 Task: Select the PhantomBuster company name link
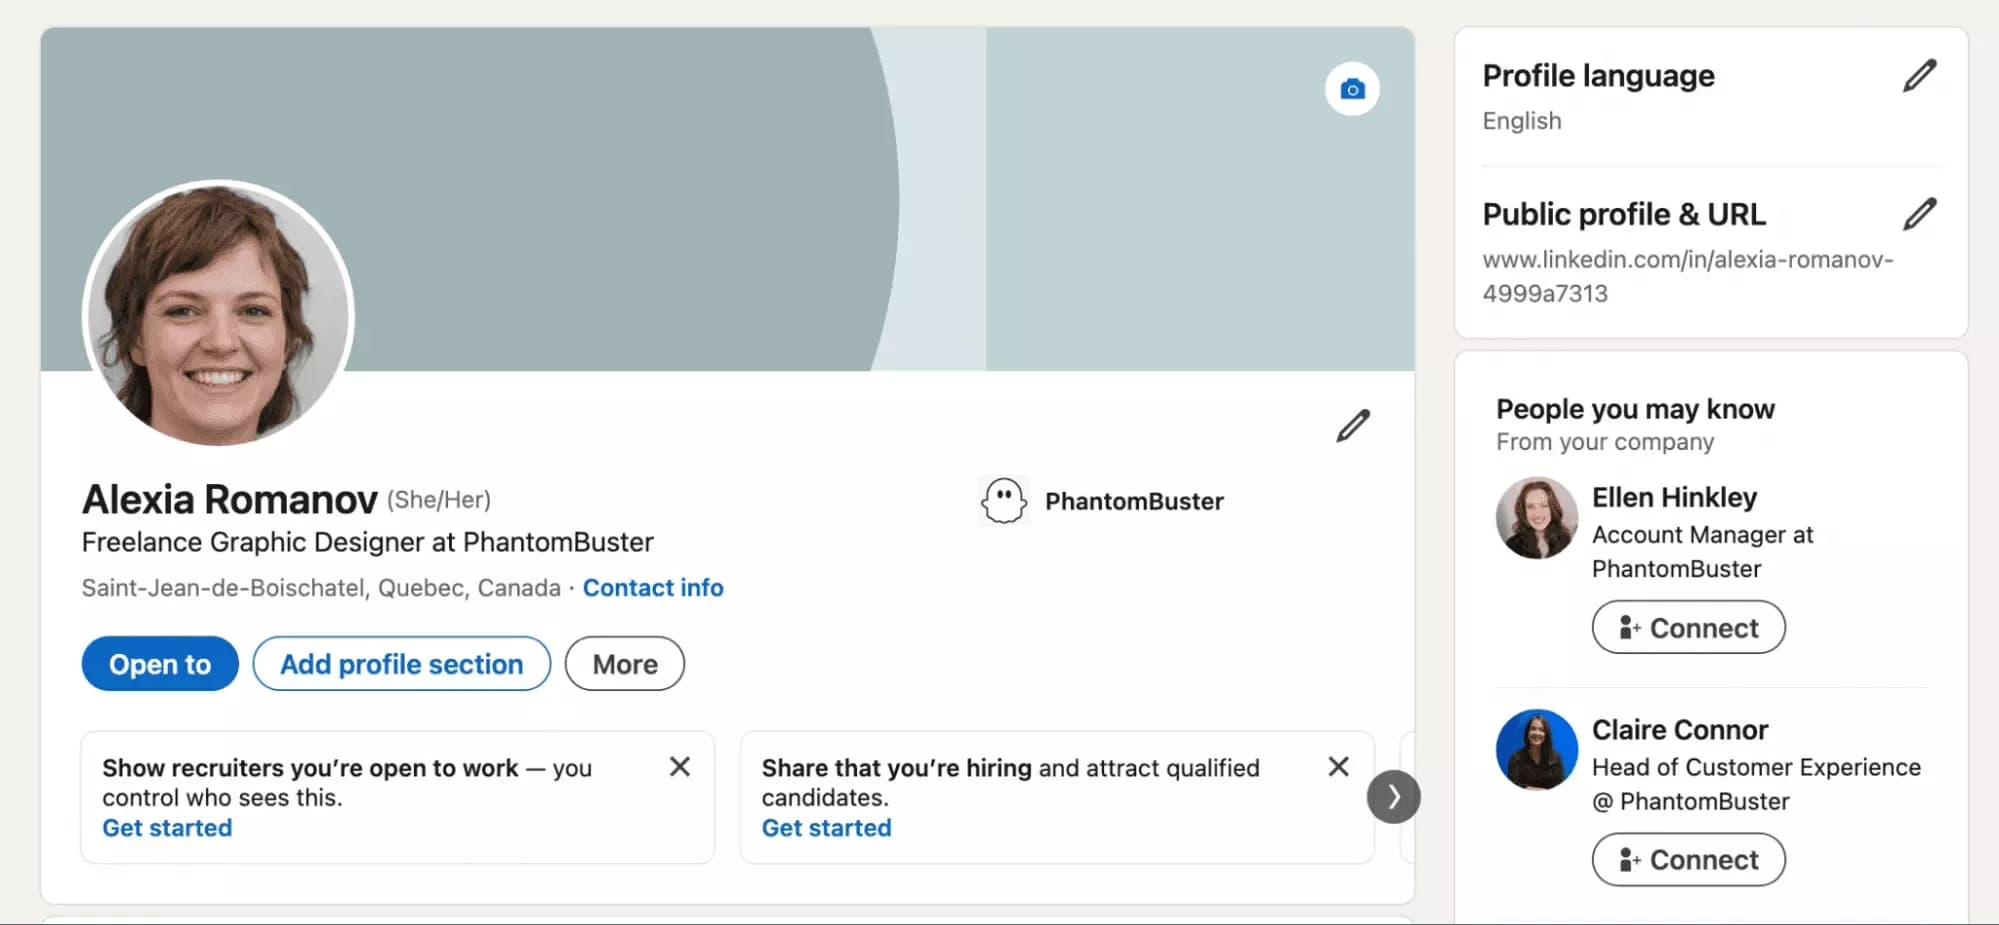pyautogui.click(x=1133, y=501)
